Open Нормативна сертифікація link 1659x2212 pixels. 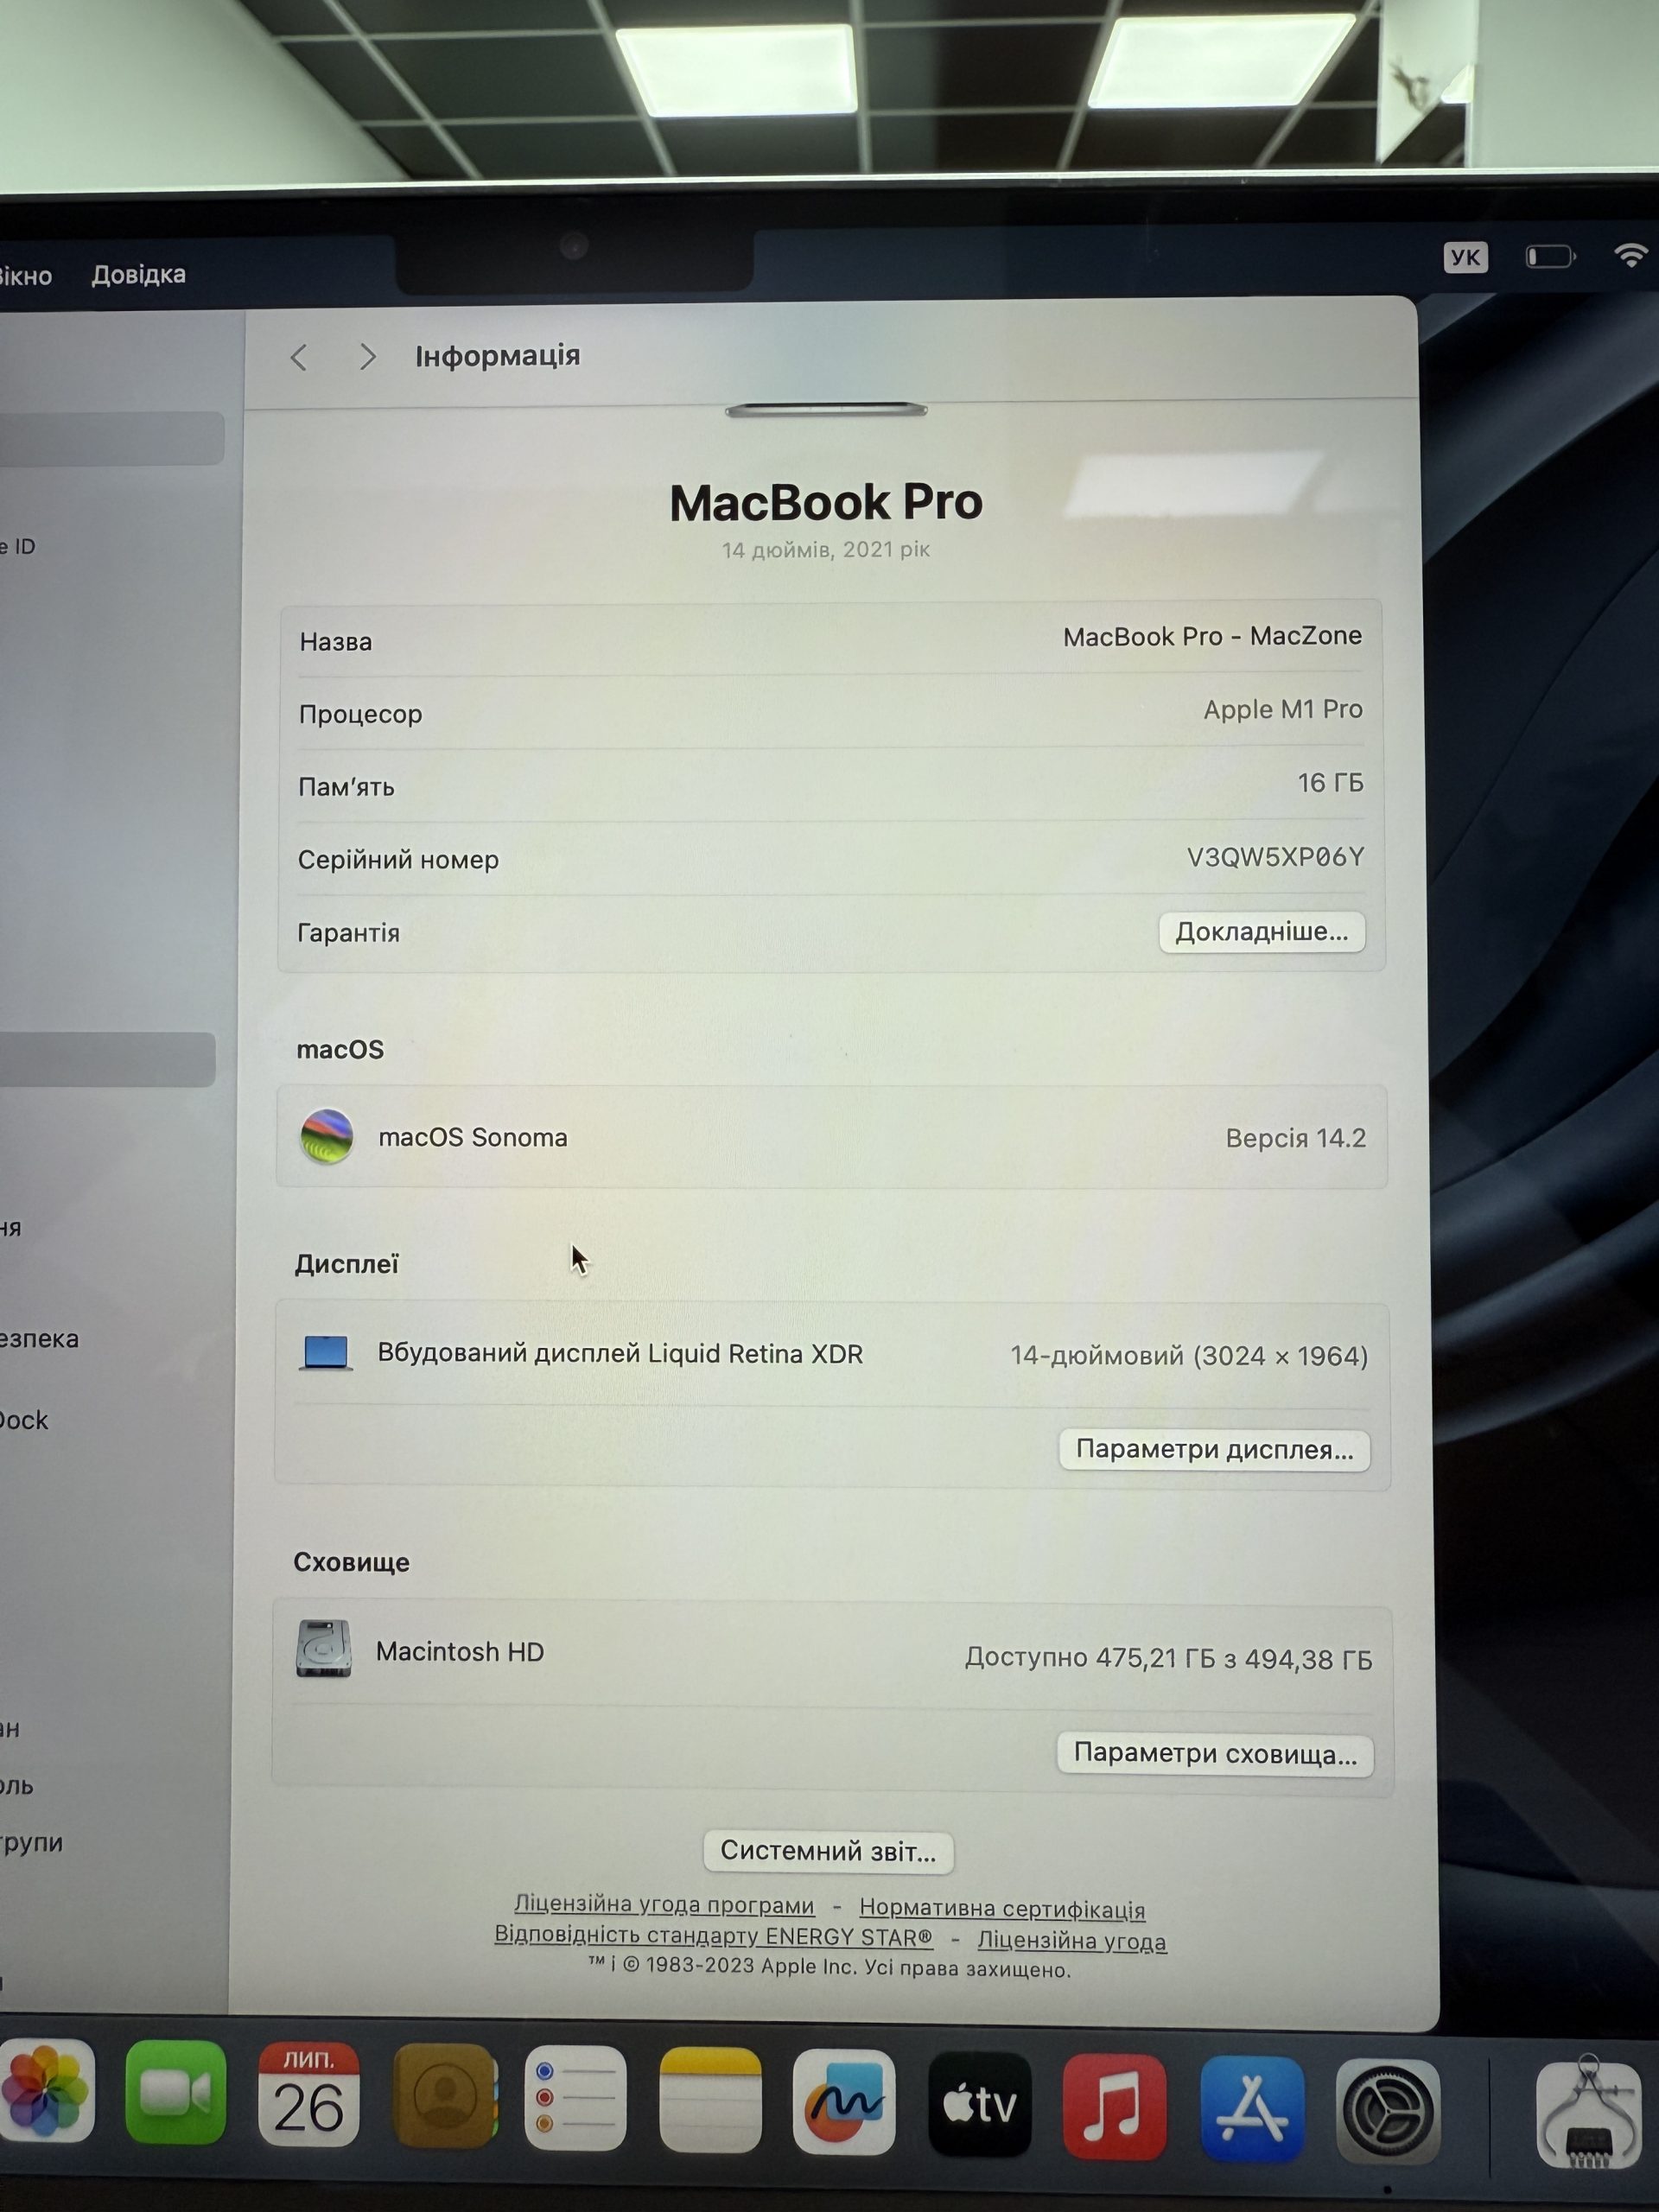tap(1002, 1909)
